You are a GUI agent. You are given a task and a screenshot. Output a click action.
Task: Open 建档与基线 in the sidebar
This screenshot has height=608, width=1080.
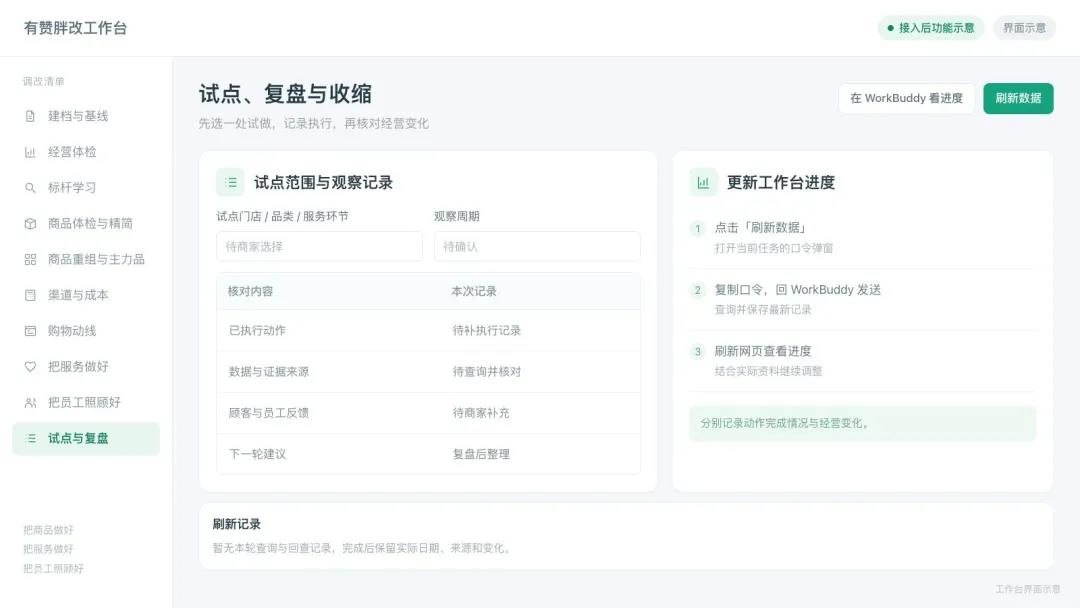point(86,116)
